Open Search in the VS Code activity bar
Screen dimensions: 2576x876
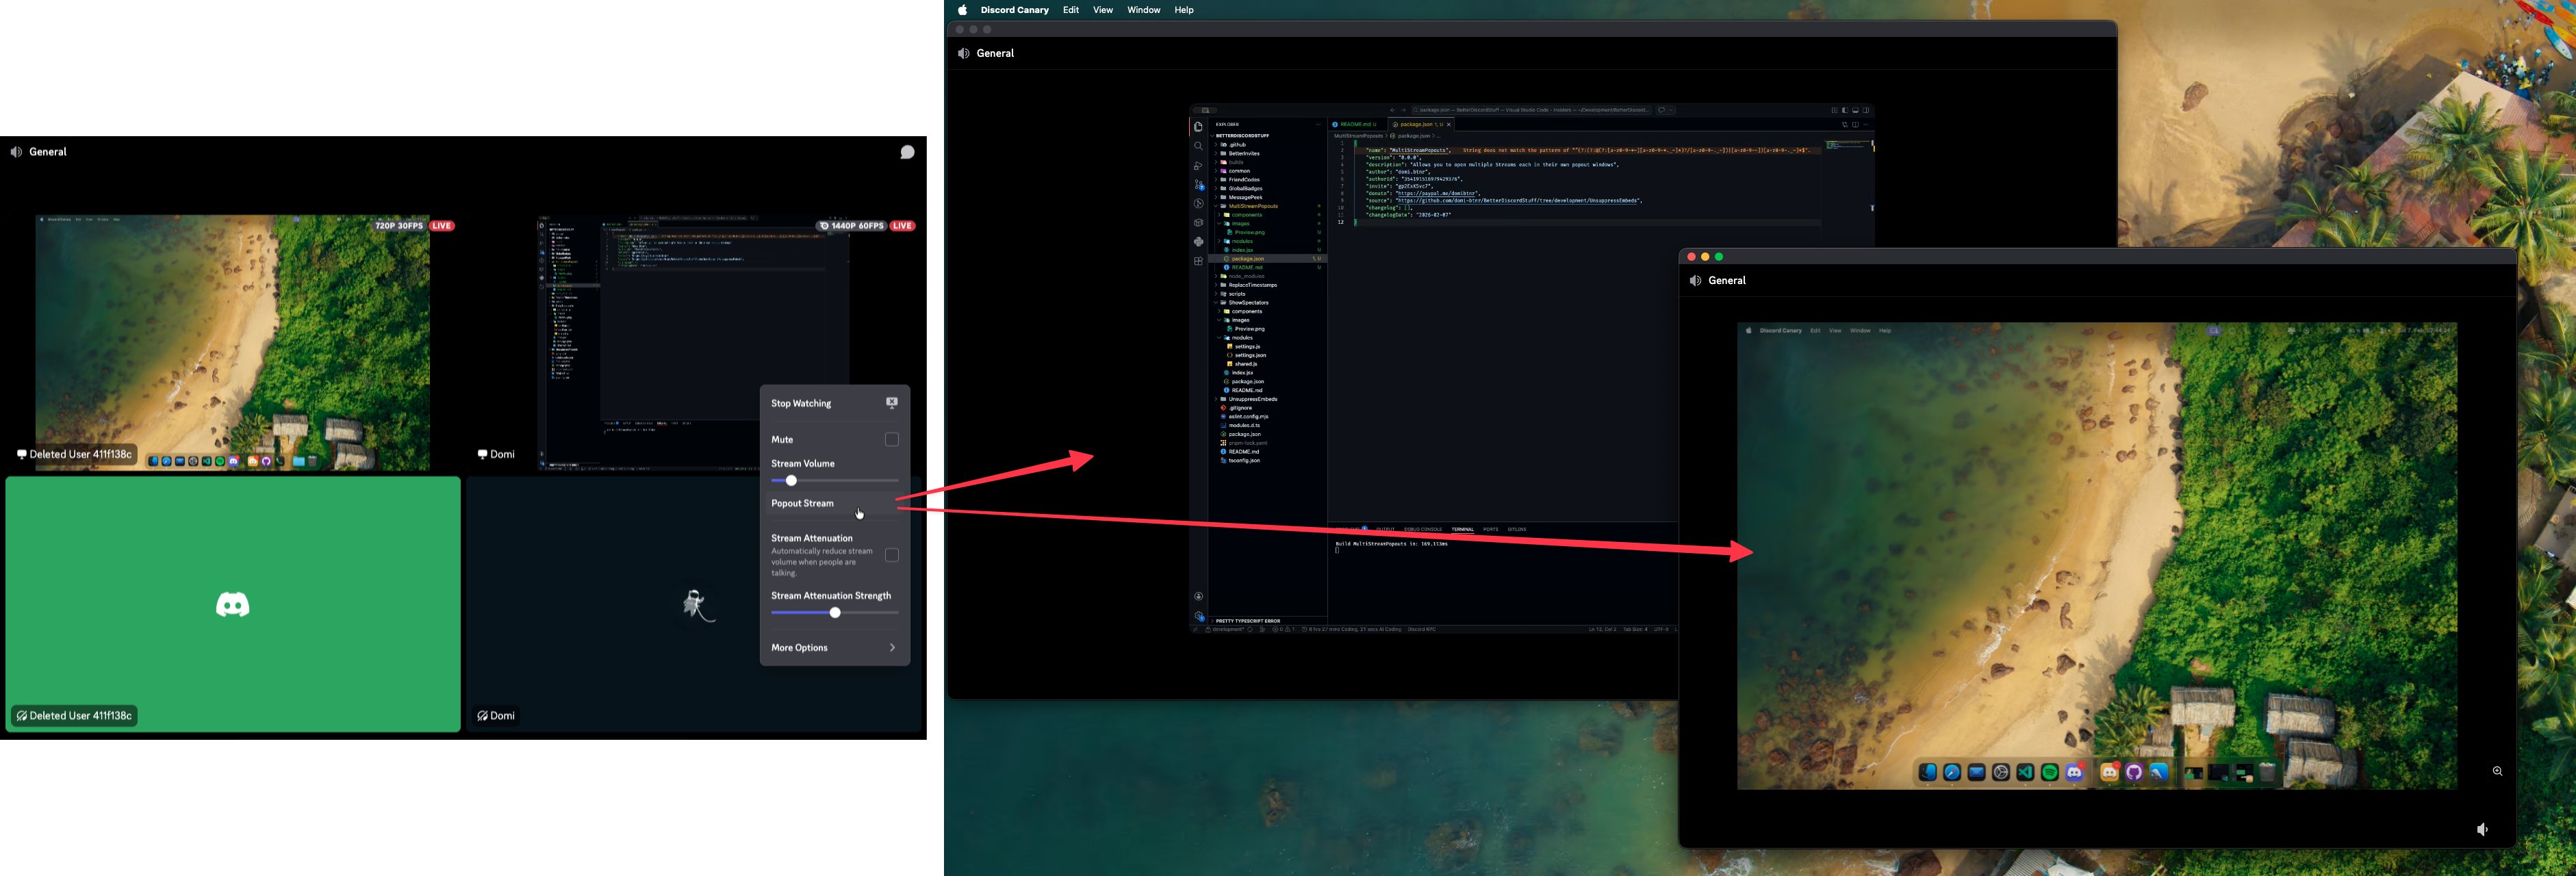(x=1198, y=146)
